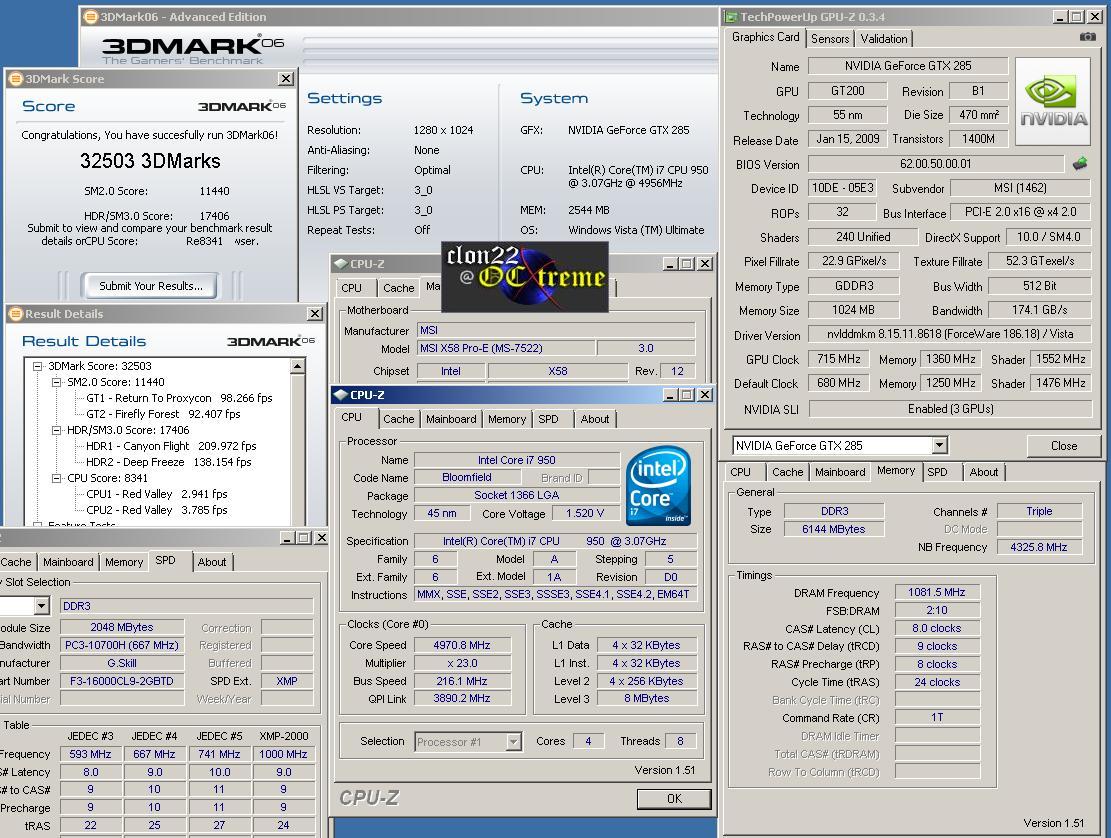The width and height of the screenshot is (1111, 838).
Task: Open Cache tab in front CPU-Z window
Action: (398, 419)
